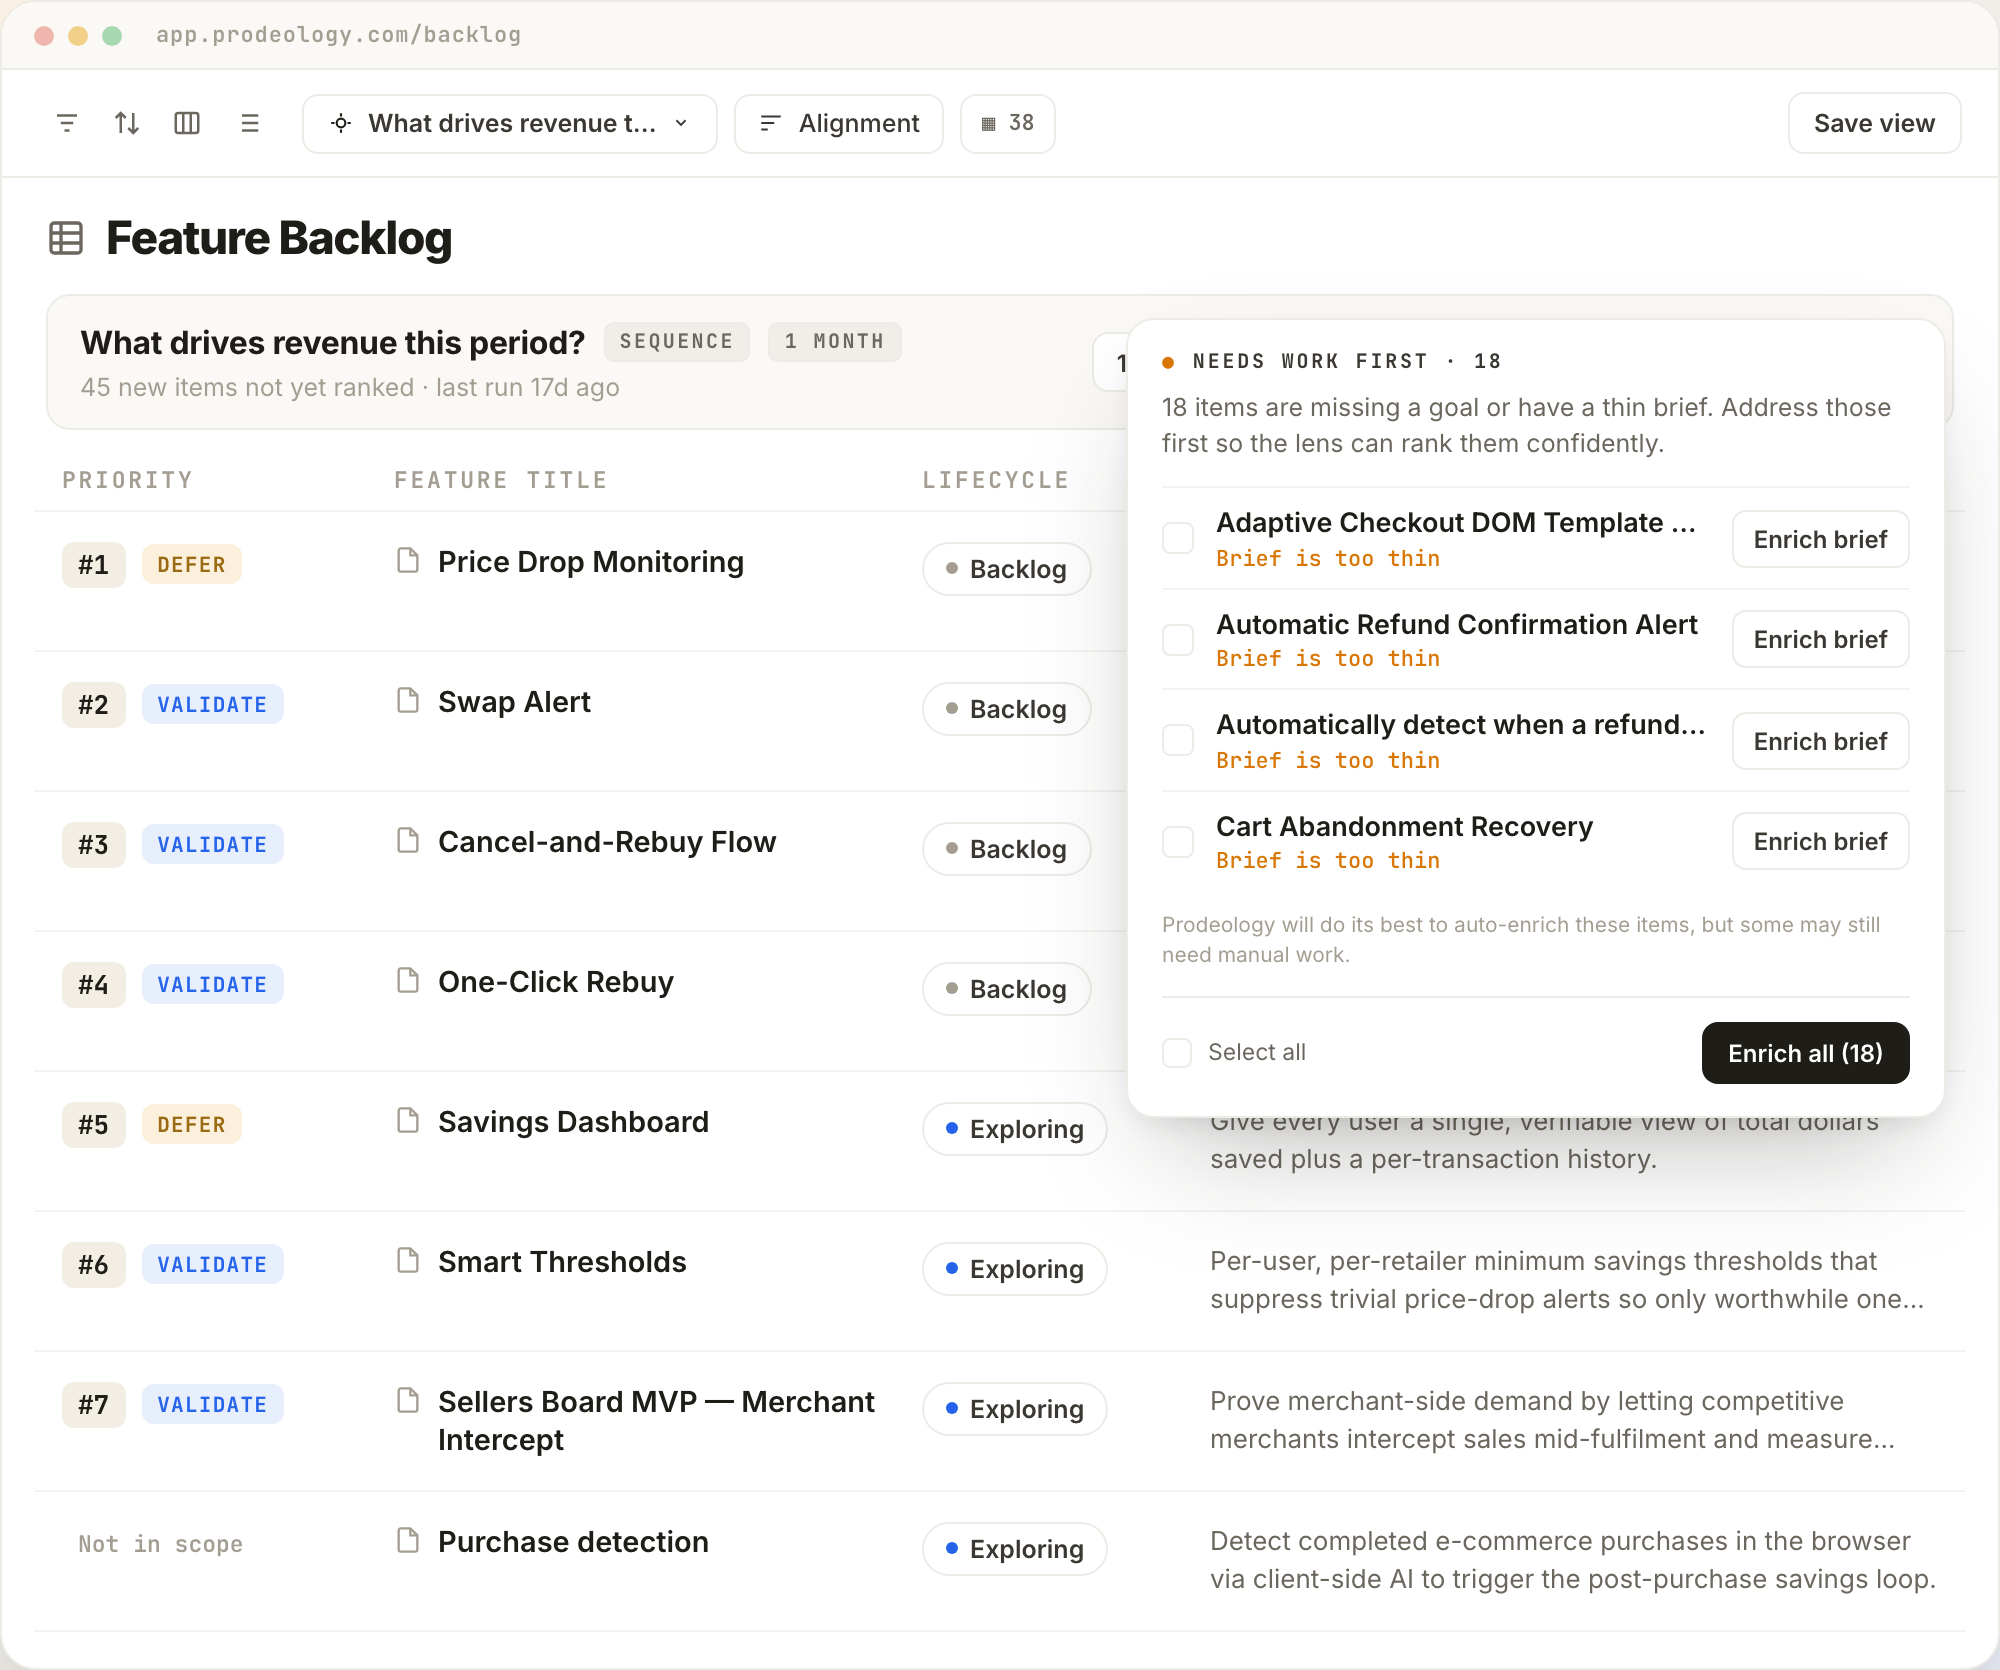The image size is (2000, 1670).
Task: Open Backlog lifecycle for Swap Alert
Action: (1006, 709)
